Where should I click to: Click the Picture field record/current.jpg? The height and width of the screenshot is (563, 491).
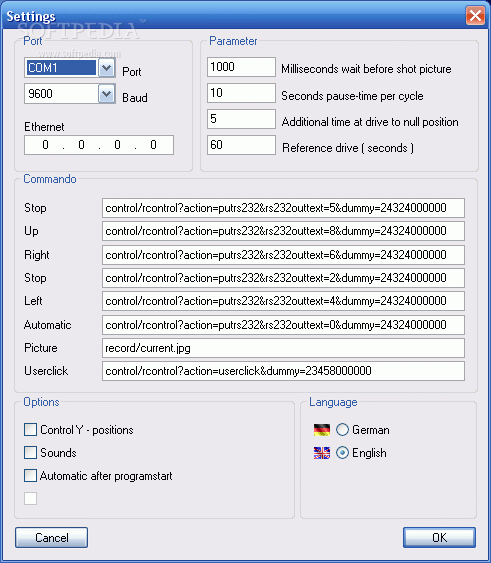283,348
